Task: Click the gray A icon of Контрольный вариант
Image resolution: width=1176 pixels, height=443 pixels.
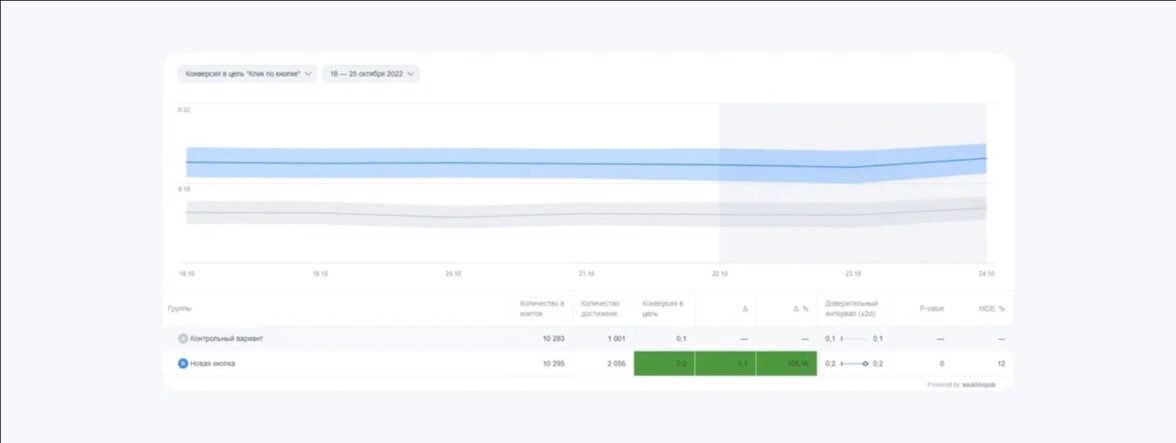Action: [182, 339]
